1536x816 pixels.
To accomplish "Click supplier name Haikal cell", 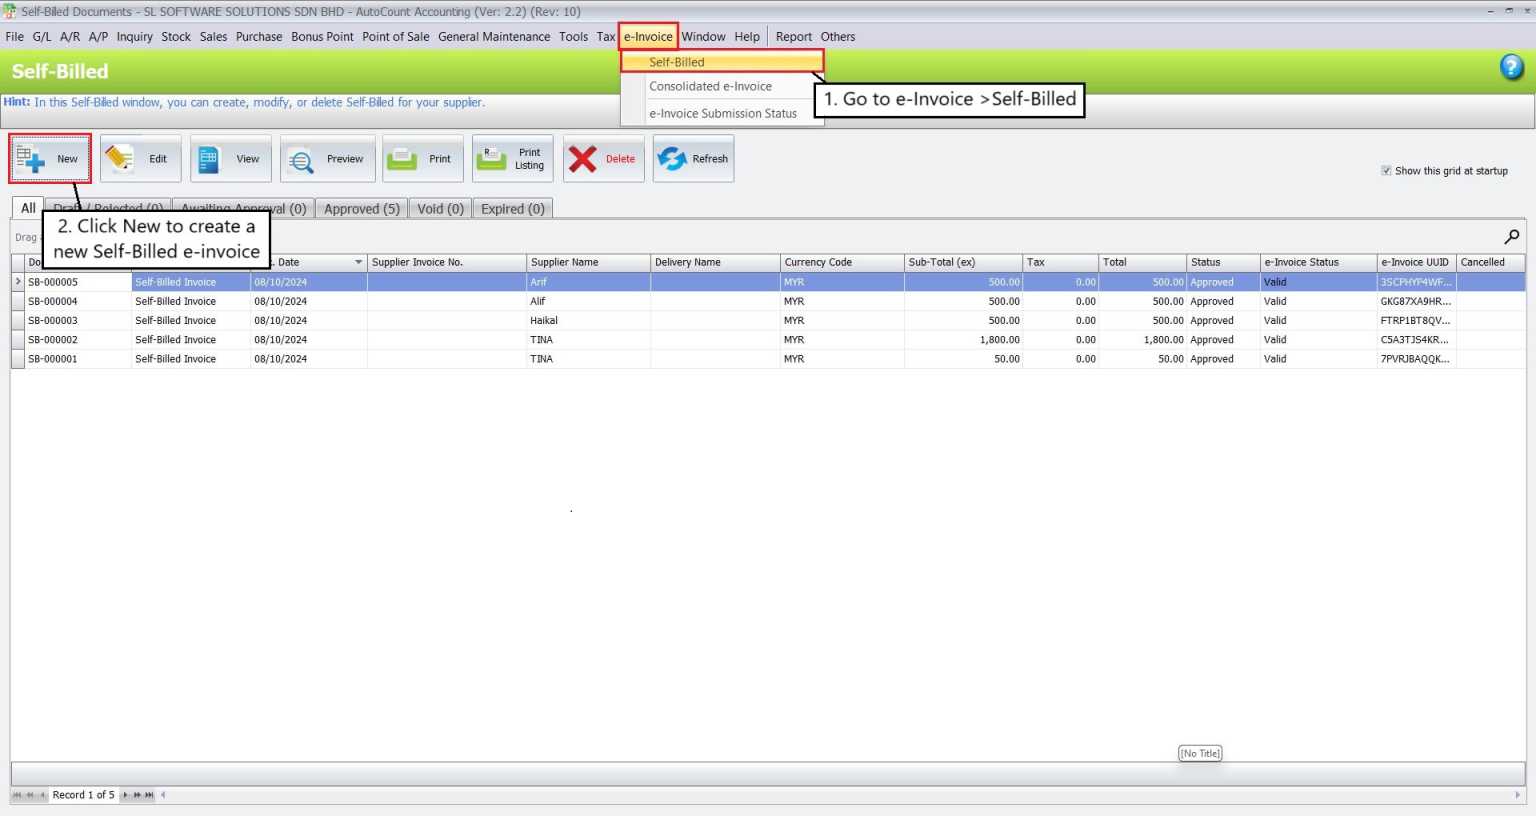I will 588,321.
